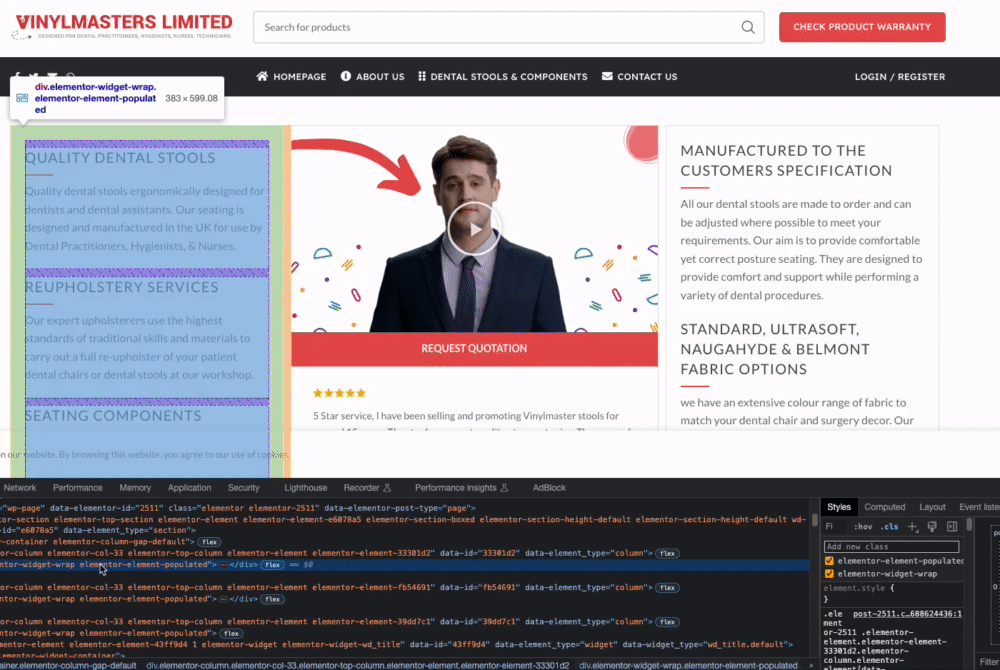This screenshot has height=670, width=1000.
Task: Click the Vinylmasters Limited logo
Action: 123,27
